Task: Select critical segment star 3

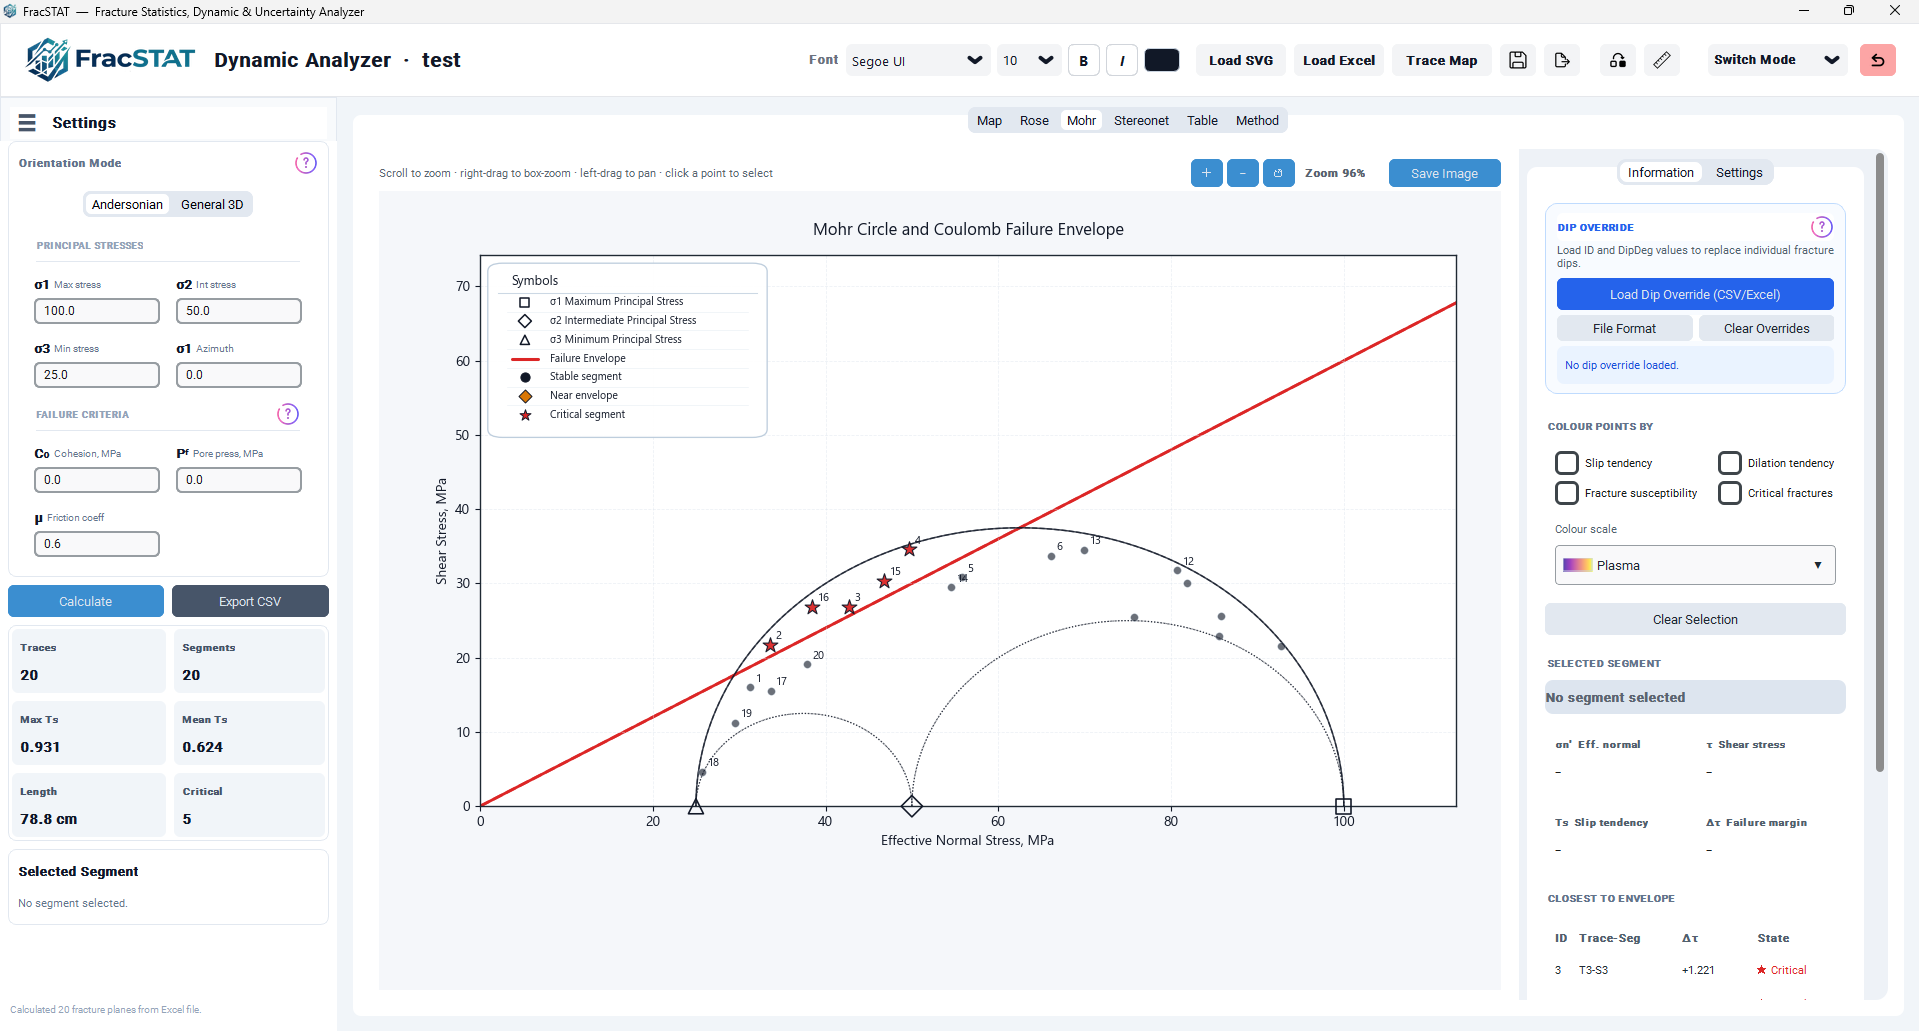Action: coord(849,607)
